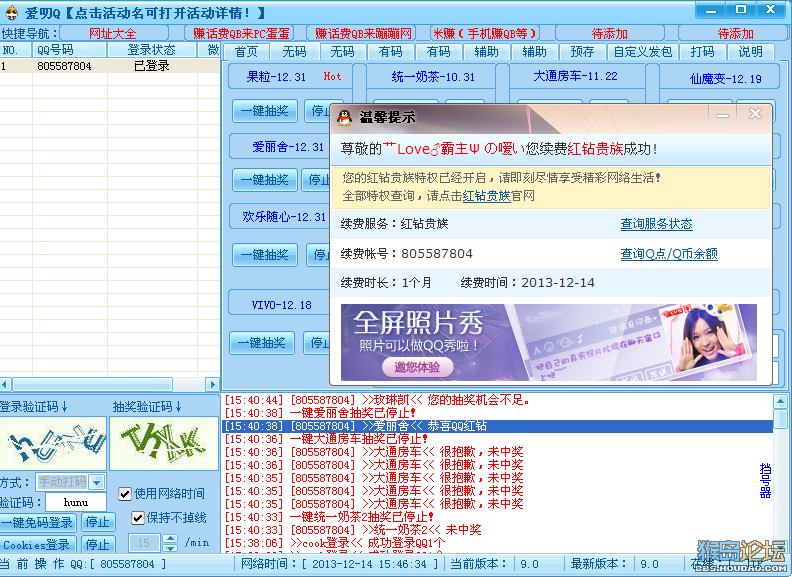792x577 pixels.
Task: Click 停止 next to 一键免码登录
Action: coord(97,522)
